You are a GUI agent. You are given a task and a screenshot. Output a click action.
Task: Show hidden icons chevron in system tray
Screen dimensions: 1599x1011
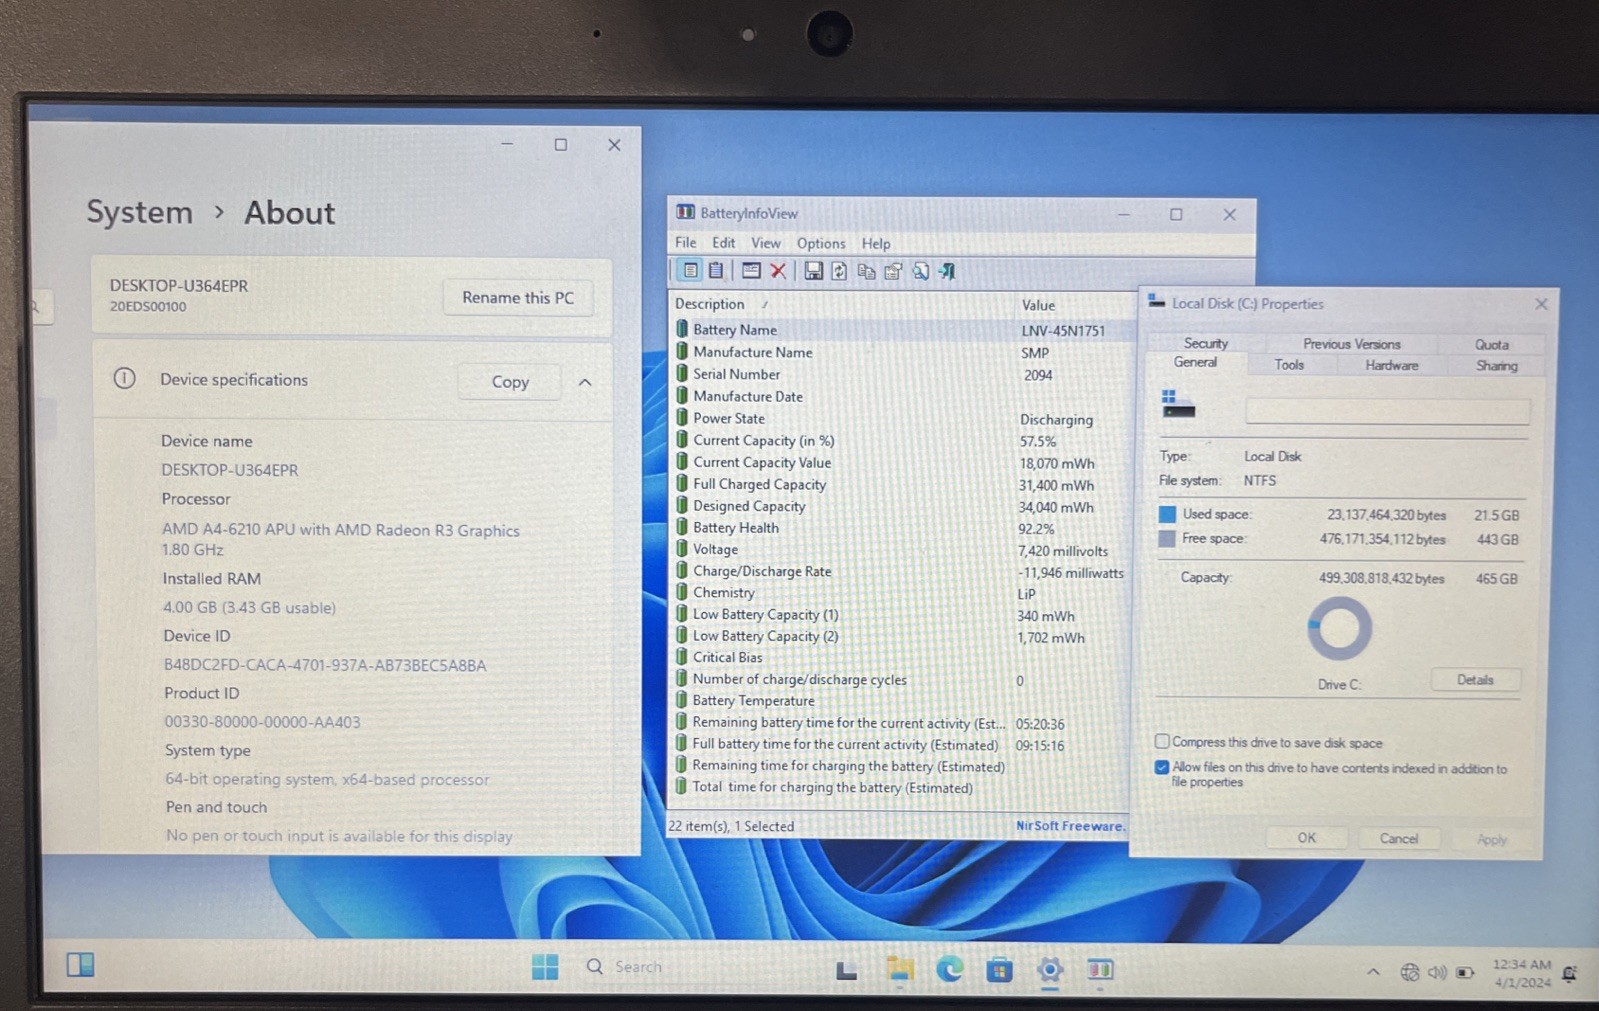(x=1373, y=971)
